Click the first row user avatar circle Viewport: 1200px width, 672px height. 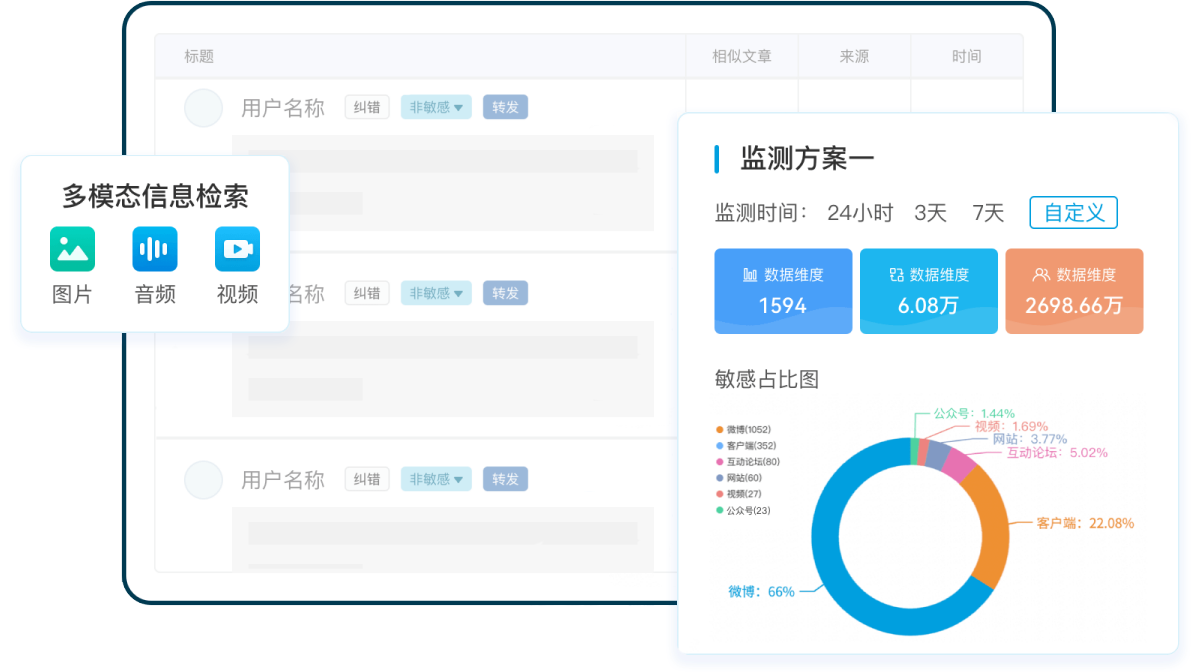pos(203,108)
